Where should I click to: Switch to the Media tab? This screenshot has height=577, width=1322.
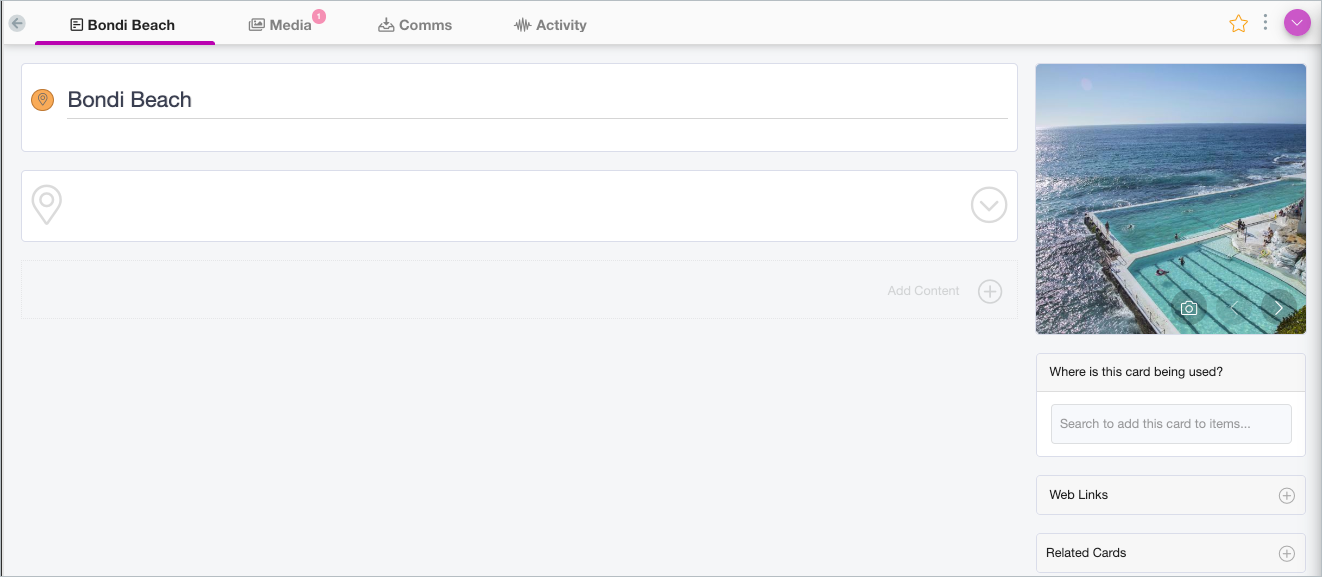280,25
